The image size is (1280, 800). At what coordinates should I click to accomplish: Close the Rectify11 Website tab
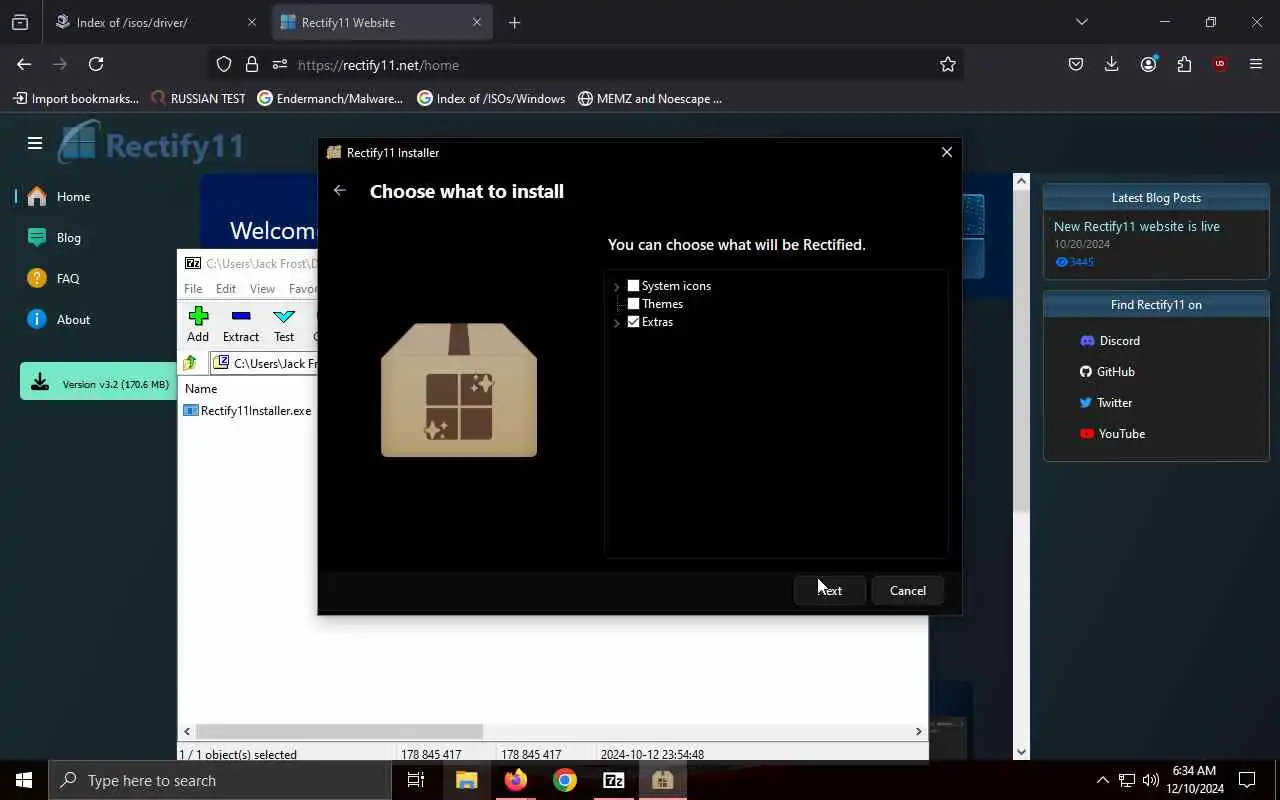click(477, 22)
